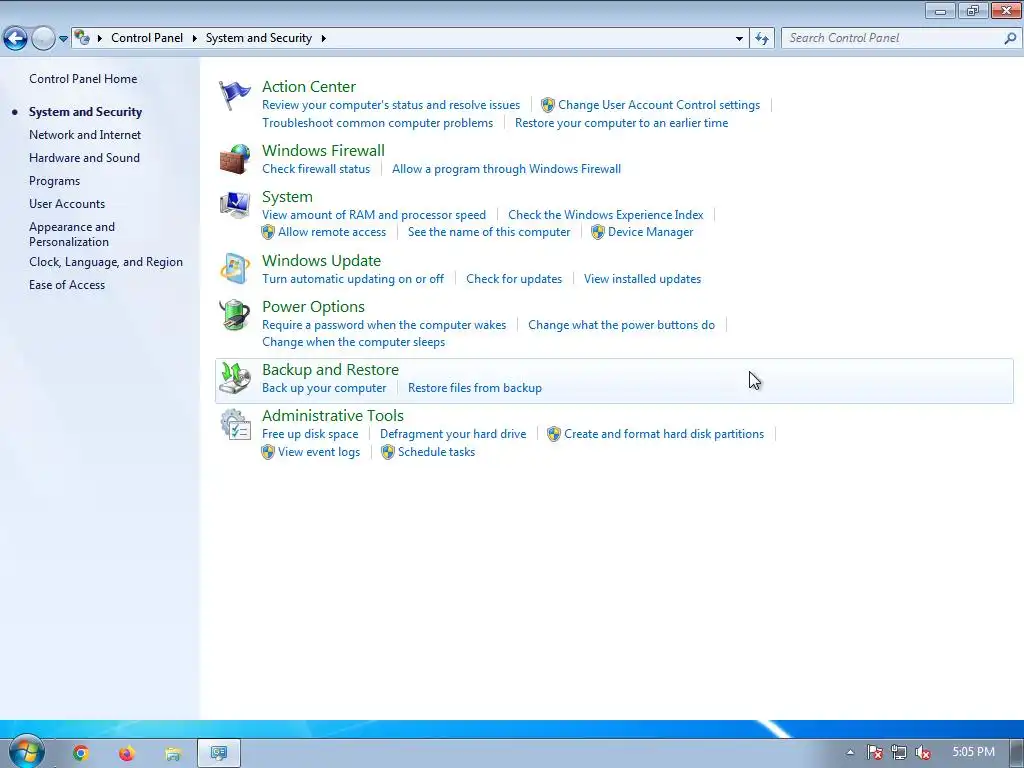The width and height of the screenshot is (1024, 768).
Task: Click the grayed Forward arrow button
Action: pos(43,39)
